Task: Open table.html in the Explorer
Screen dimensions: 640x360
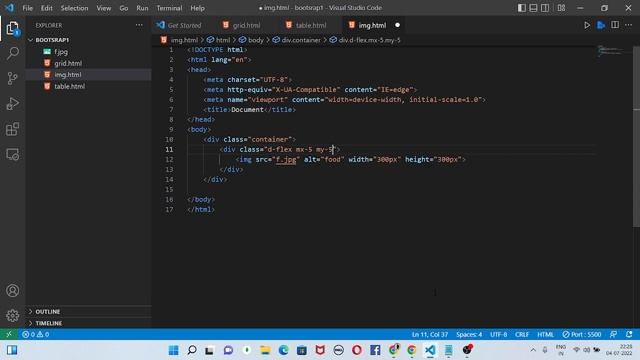Action: tap(69, 86)
